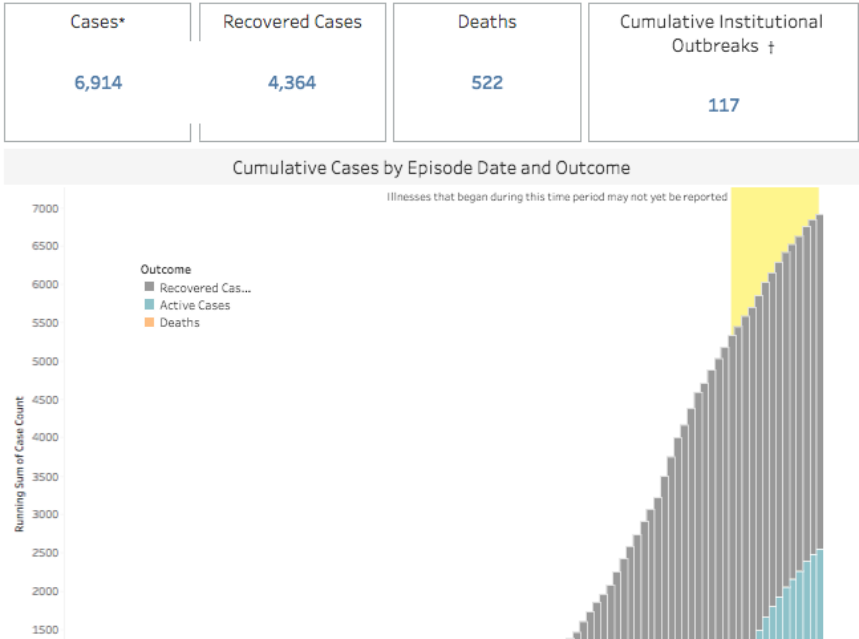Click the teal Active Cases legend swatch
This screenshot has height=639, width=859.
click(x=149, y=305)
